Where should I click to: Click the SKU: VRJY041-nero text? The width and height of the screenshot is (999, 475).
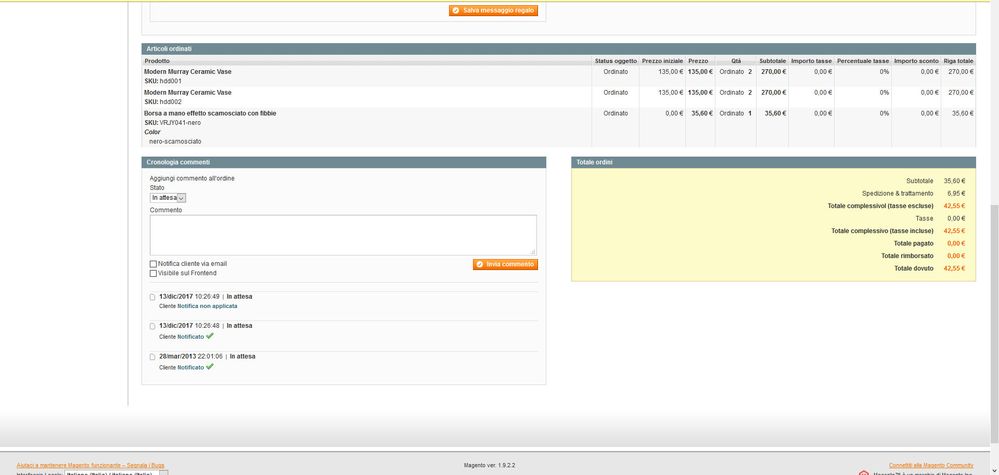(x=173, y=122)
